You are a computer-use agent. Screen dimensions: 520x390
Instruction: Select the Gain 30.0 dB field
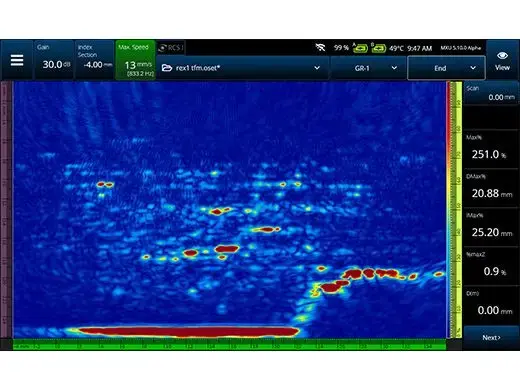pyautogui.click(x=54, y=60)
